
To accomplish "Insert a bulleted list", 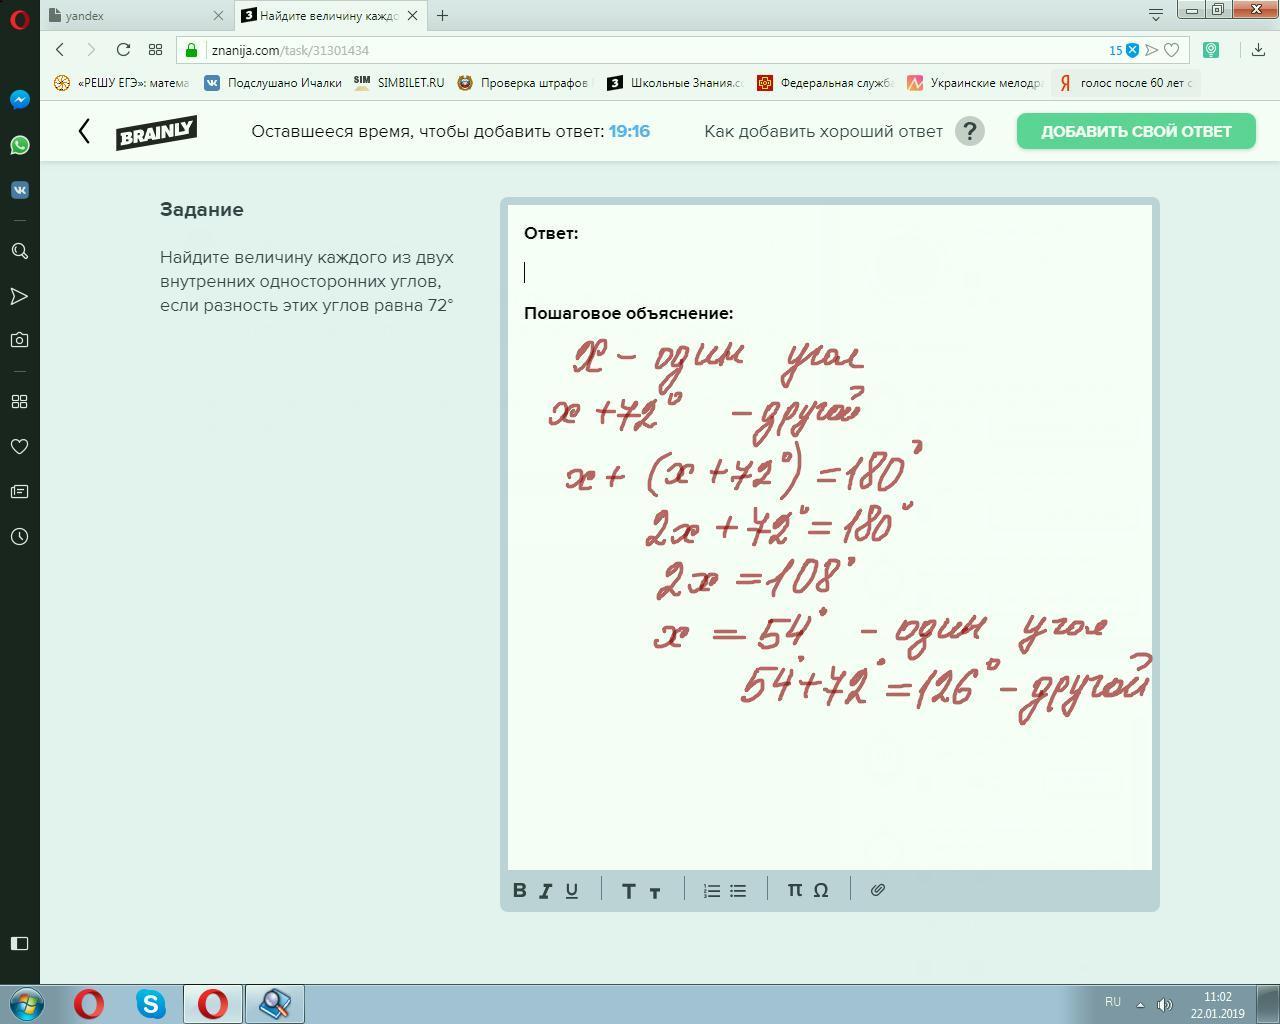I will tap(738, 890).
